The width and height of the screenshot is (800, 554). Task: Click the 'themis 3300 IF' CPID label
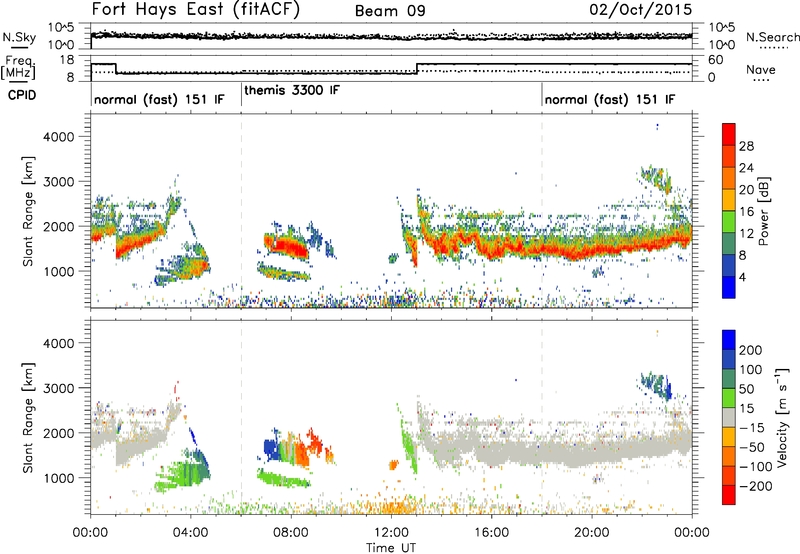point(292,91)
